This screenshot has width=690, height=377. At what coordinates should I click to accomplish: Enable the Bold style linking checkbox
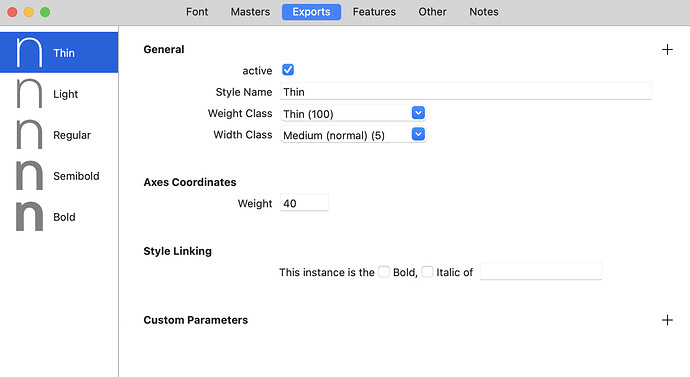click(x=384, y=272)
